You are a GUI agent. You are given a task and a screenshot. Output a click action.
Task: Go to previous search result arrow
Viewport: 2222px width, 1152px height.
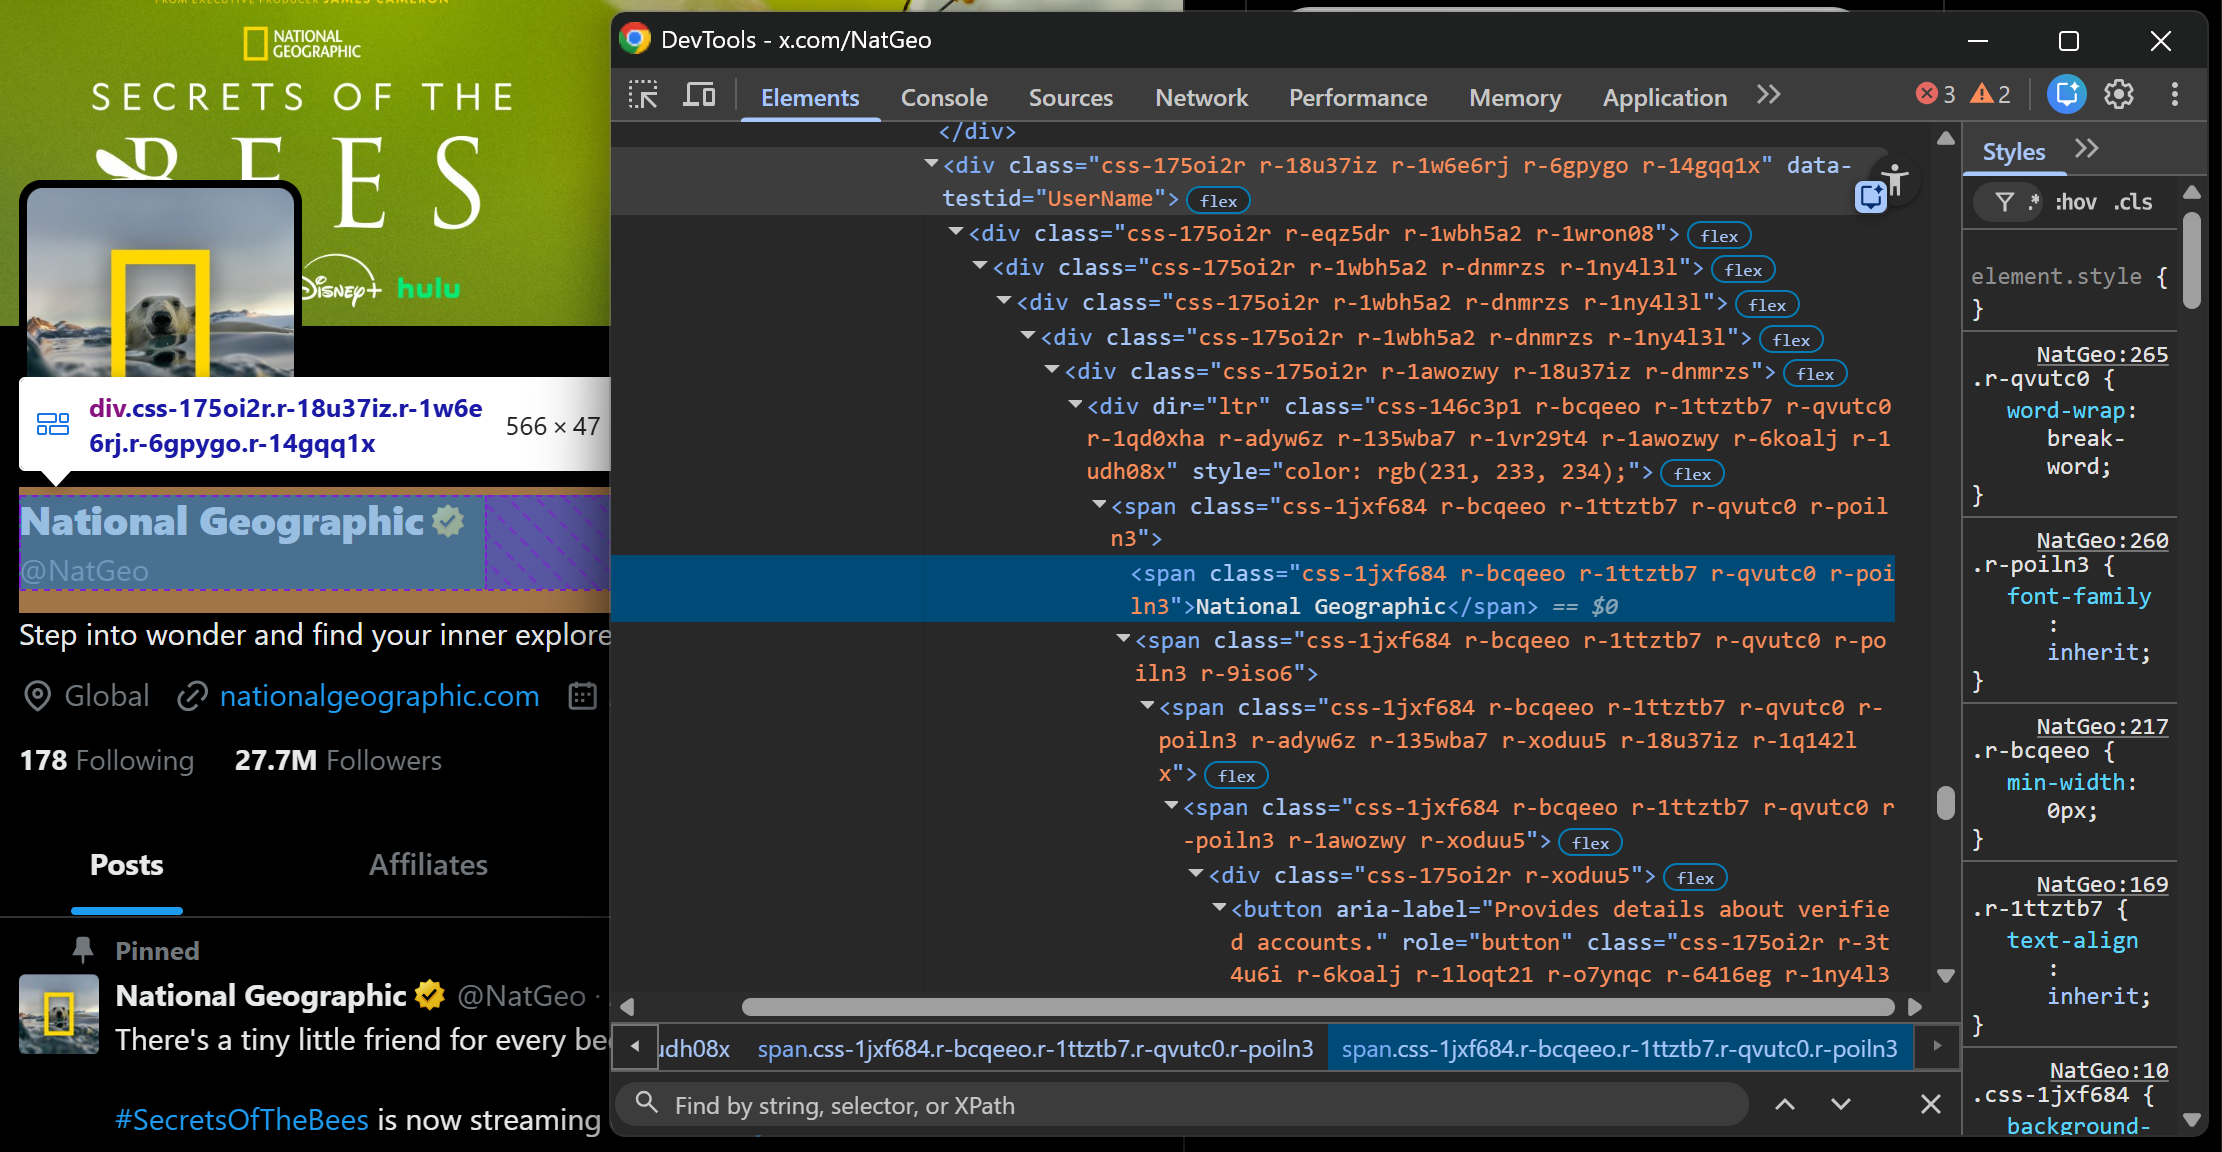1785,1104
